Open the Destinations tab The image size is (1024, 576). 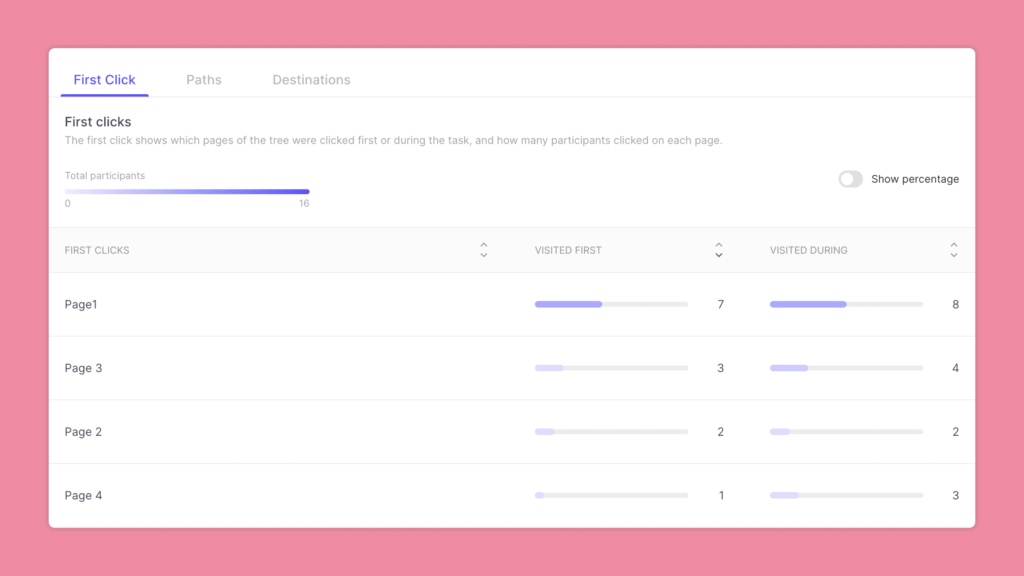click(311, 80)
